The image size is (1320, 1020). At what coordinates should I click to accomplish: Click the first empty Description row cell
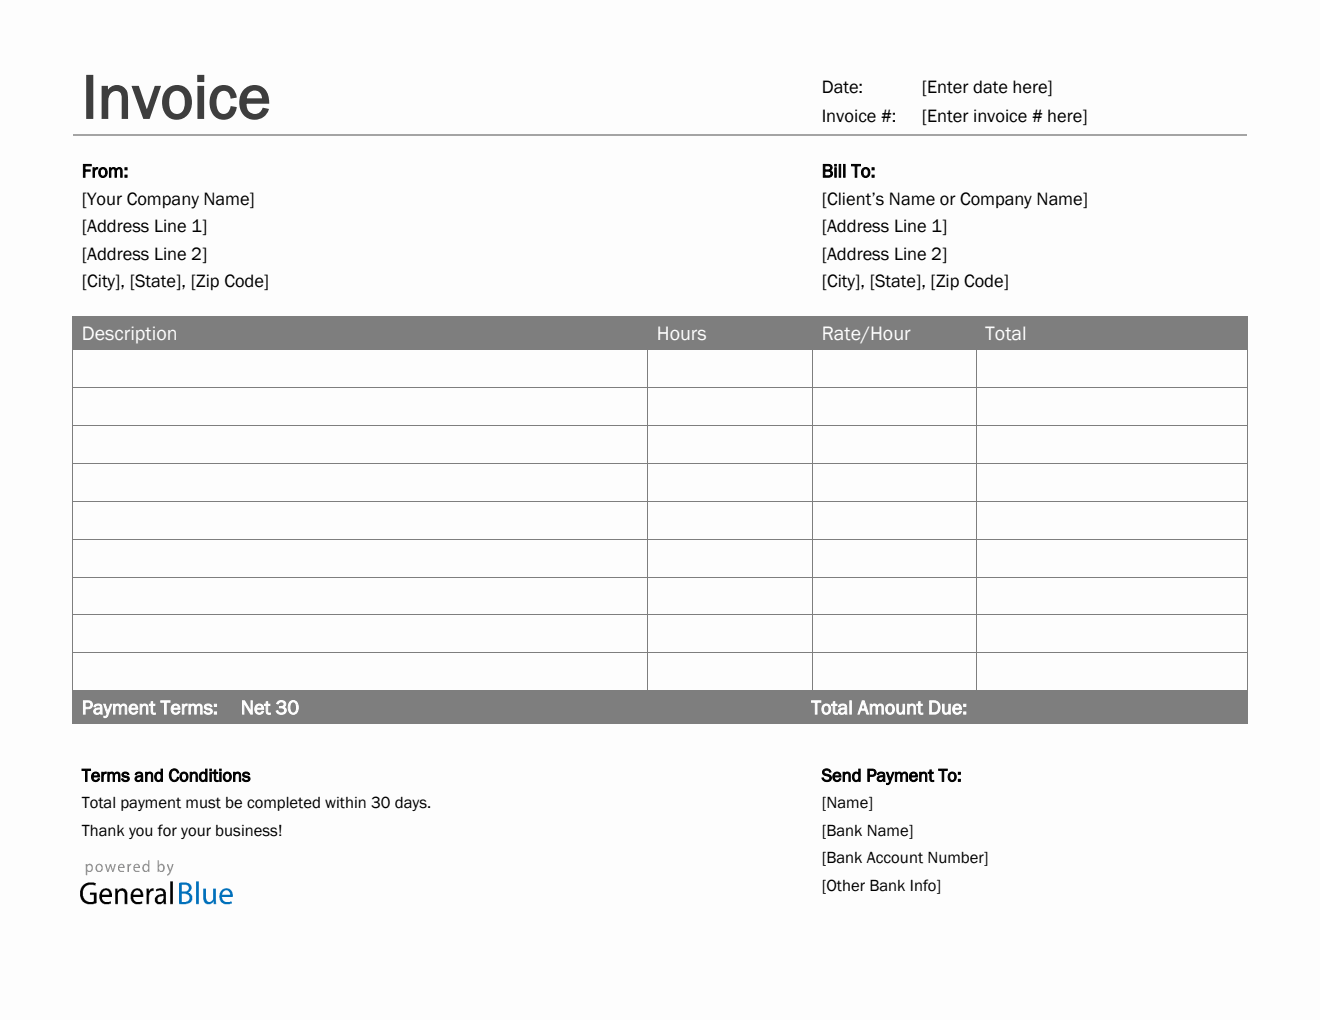click(360, 369)
